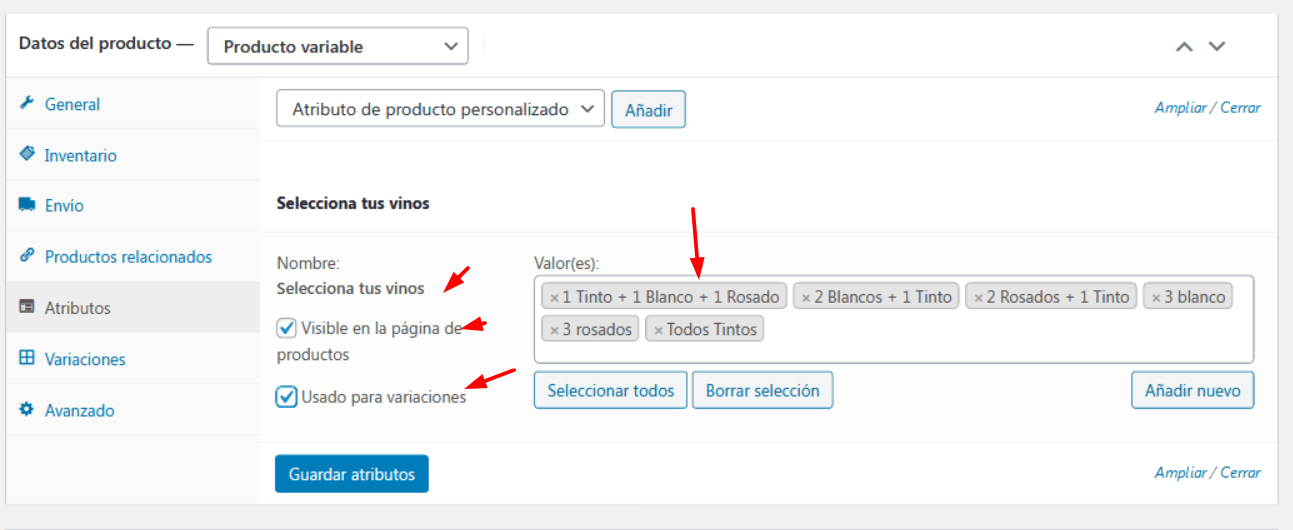Image resolution: width=1293 pixels, height=530 pixels.
Task: Toggle 'Usado para variaciones' checkbox
Action: (x=287, y=397)
